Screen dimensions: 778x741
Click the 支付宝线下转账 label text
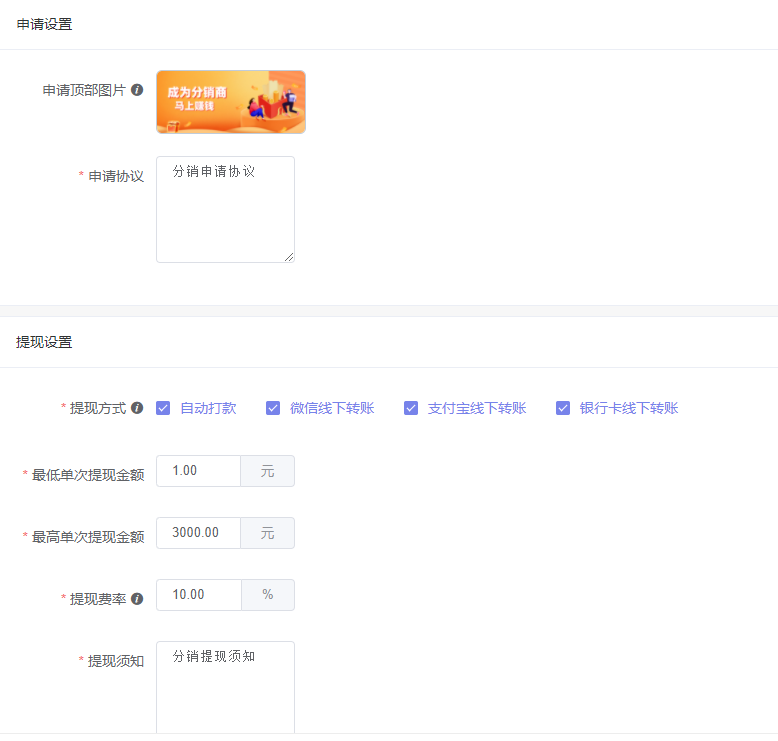[477, 408]
